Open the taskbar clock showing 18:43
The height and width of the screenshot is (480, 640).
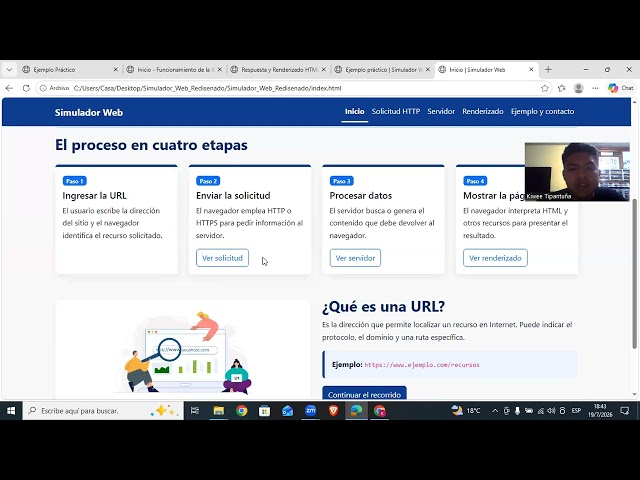point(600,411)
